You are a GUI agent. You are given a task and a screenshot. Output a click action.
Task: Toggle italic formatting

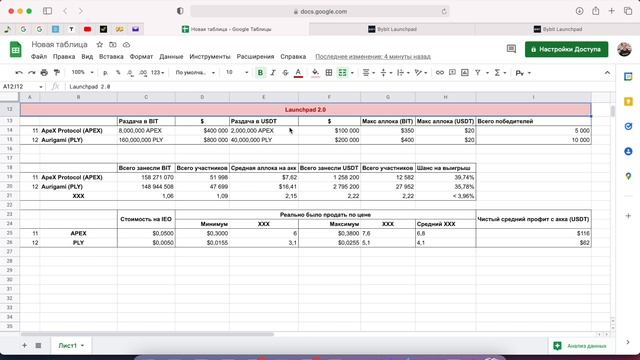pos(273,73)
